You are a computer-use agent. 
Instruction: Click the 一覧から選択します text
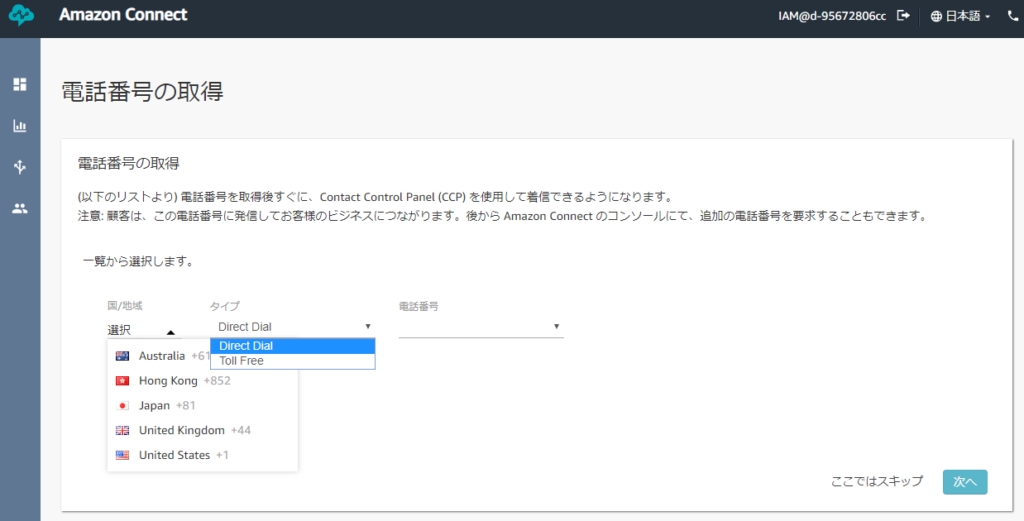point(138,261)
